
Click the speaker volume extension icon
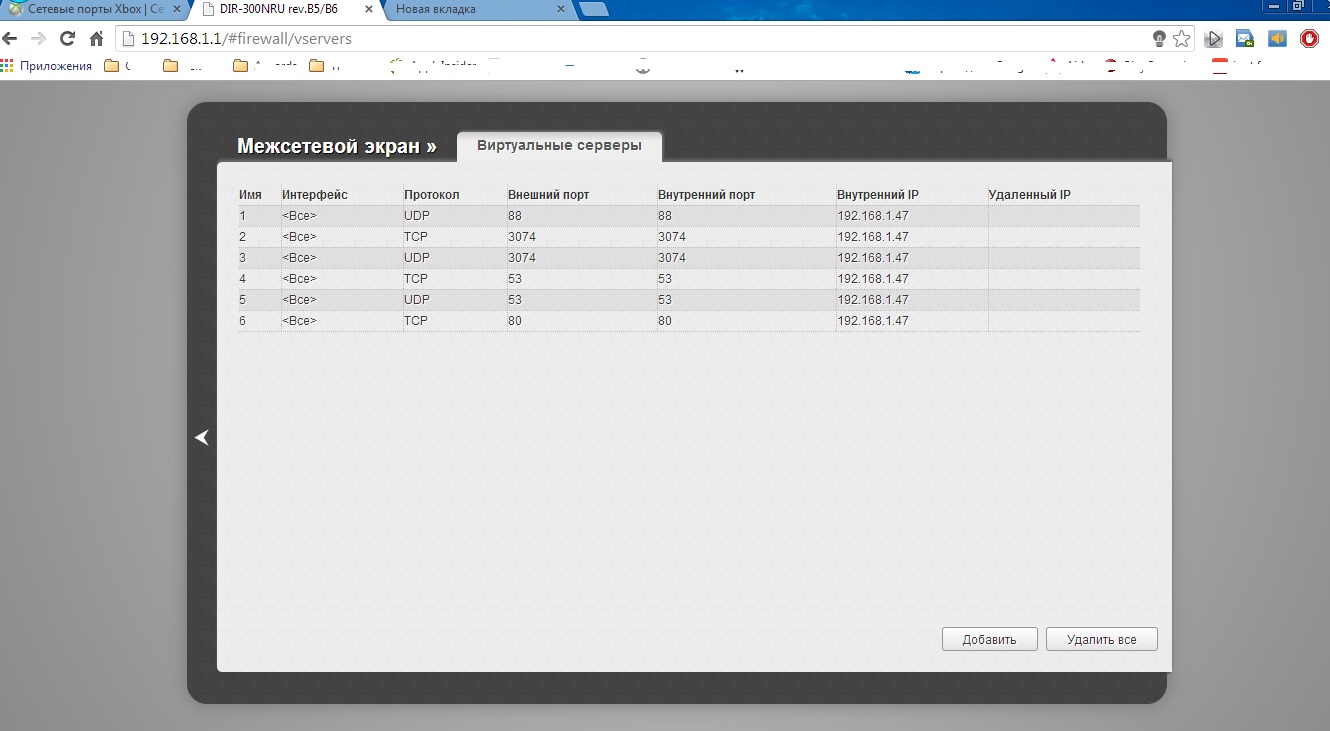click(x=1277, y=39)
